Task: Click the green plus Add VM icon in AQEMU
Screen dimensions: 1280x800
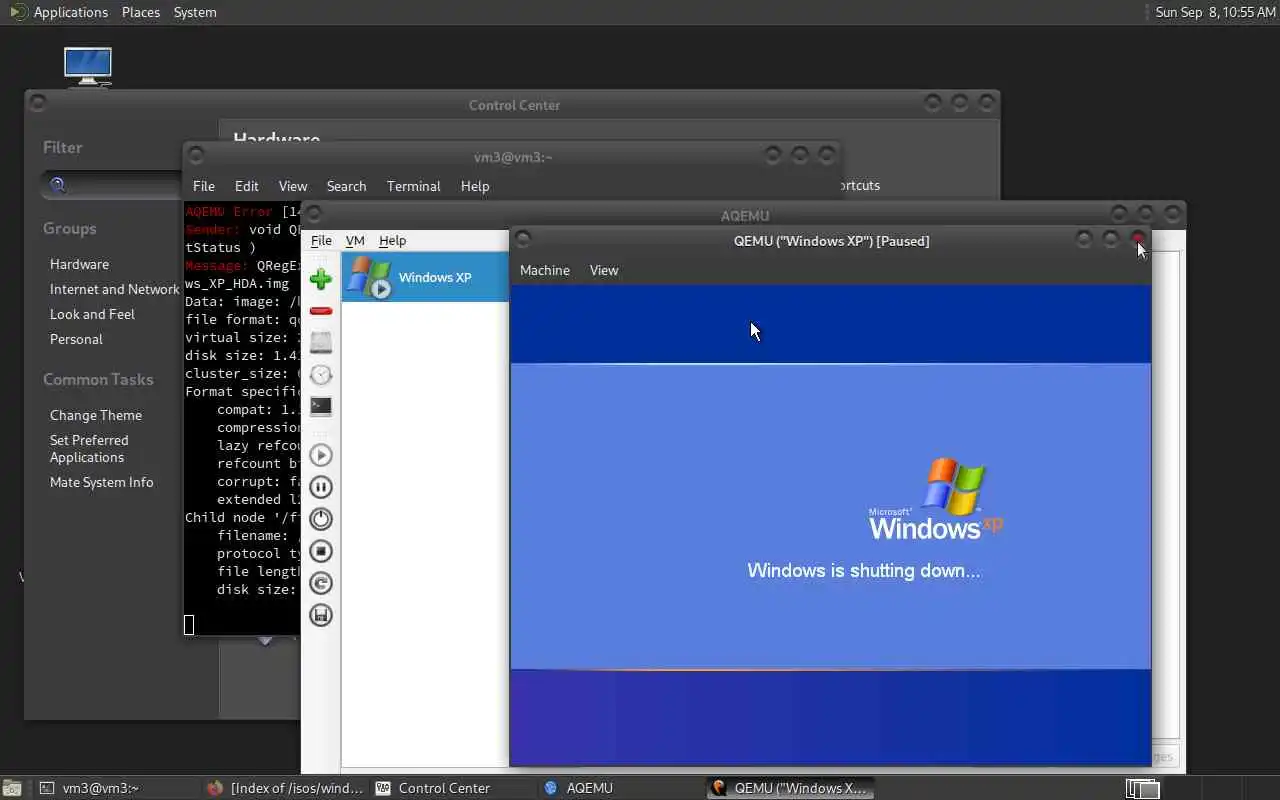Action: point(321,279)
